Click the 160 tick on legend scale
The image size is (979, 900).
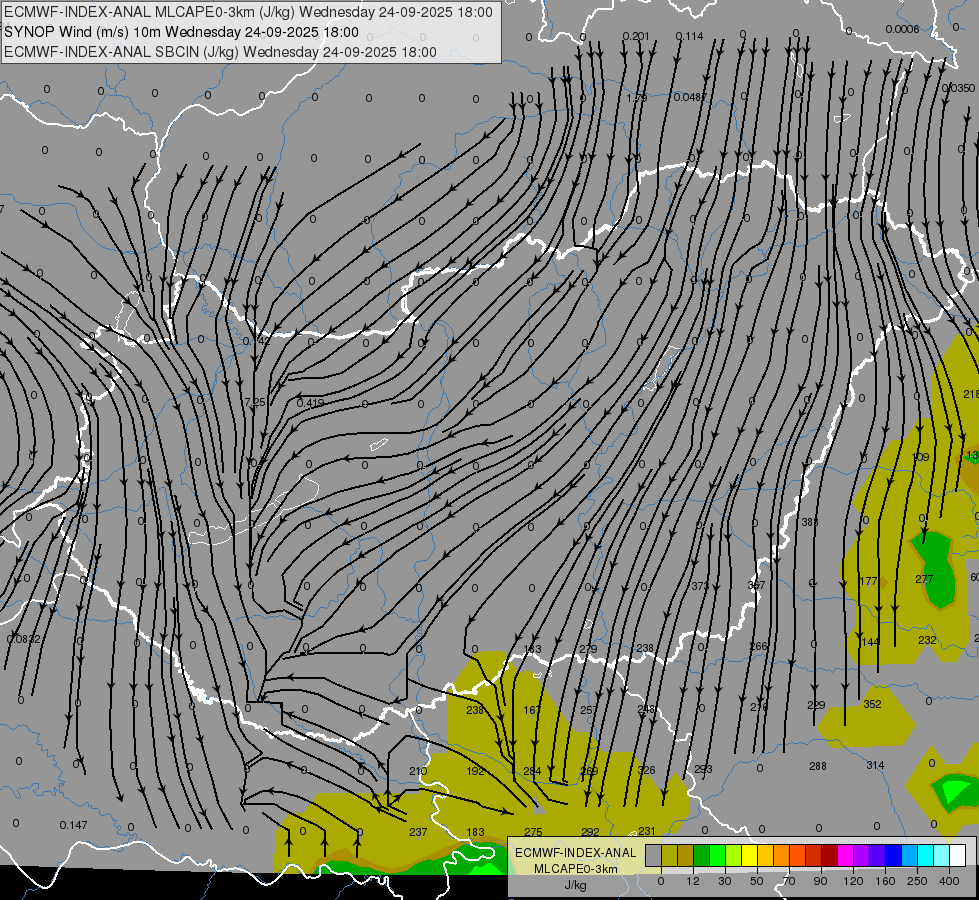coord(885,881)
